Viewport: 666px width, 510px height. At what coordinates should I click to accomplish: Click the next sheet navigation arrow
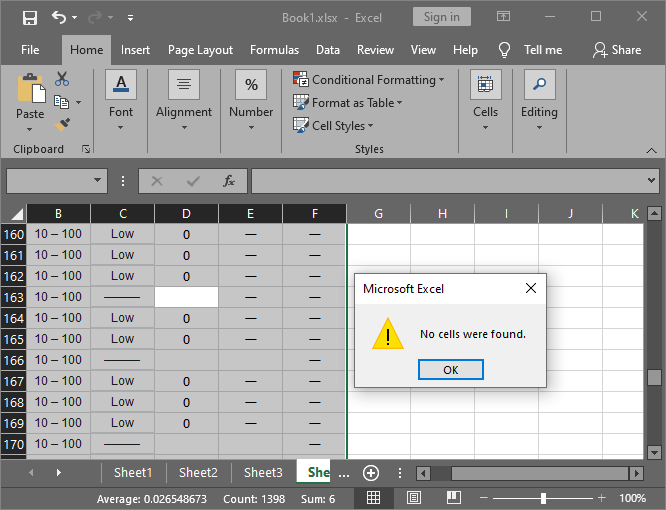(x=59, y=473)
